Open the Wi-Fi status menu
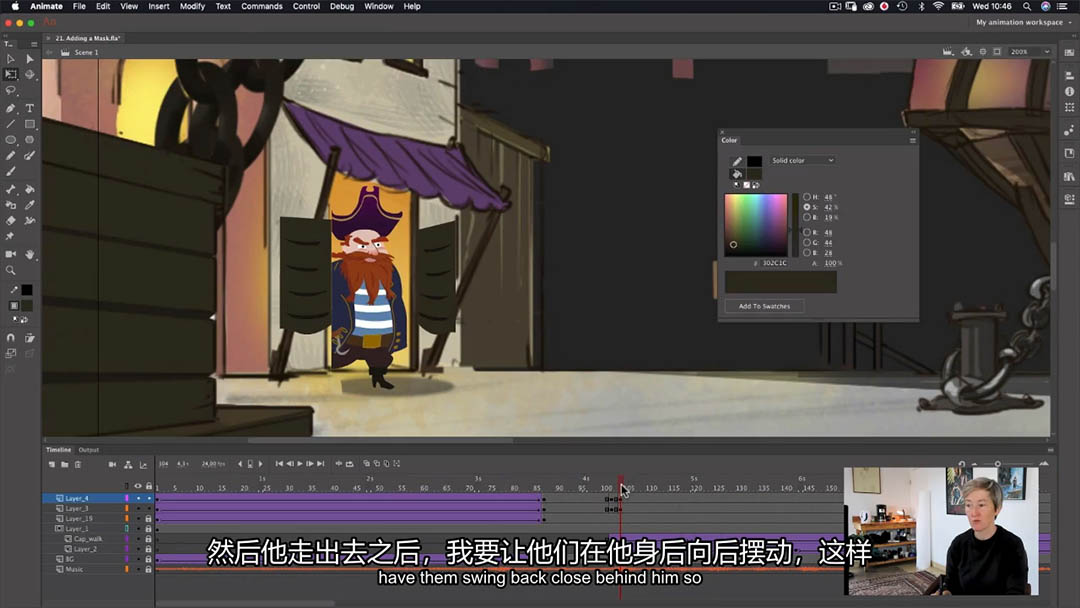 pos(938,6)
